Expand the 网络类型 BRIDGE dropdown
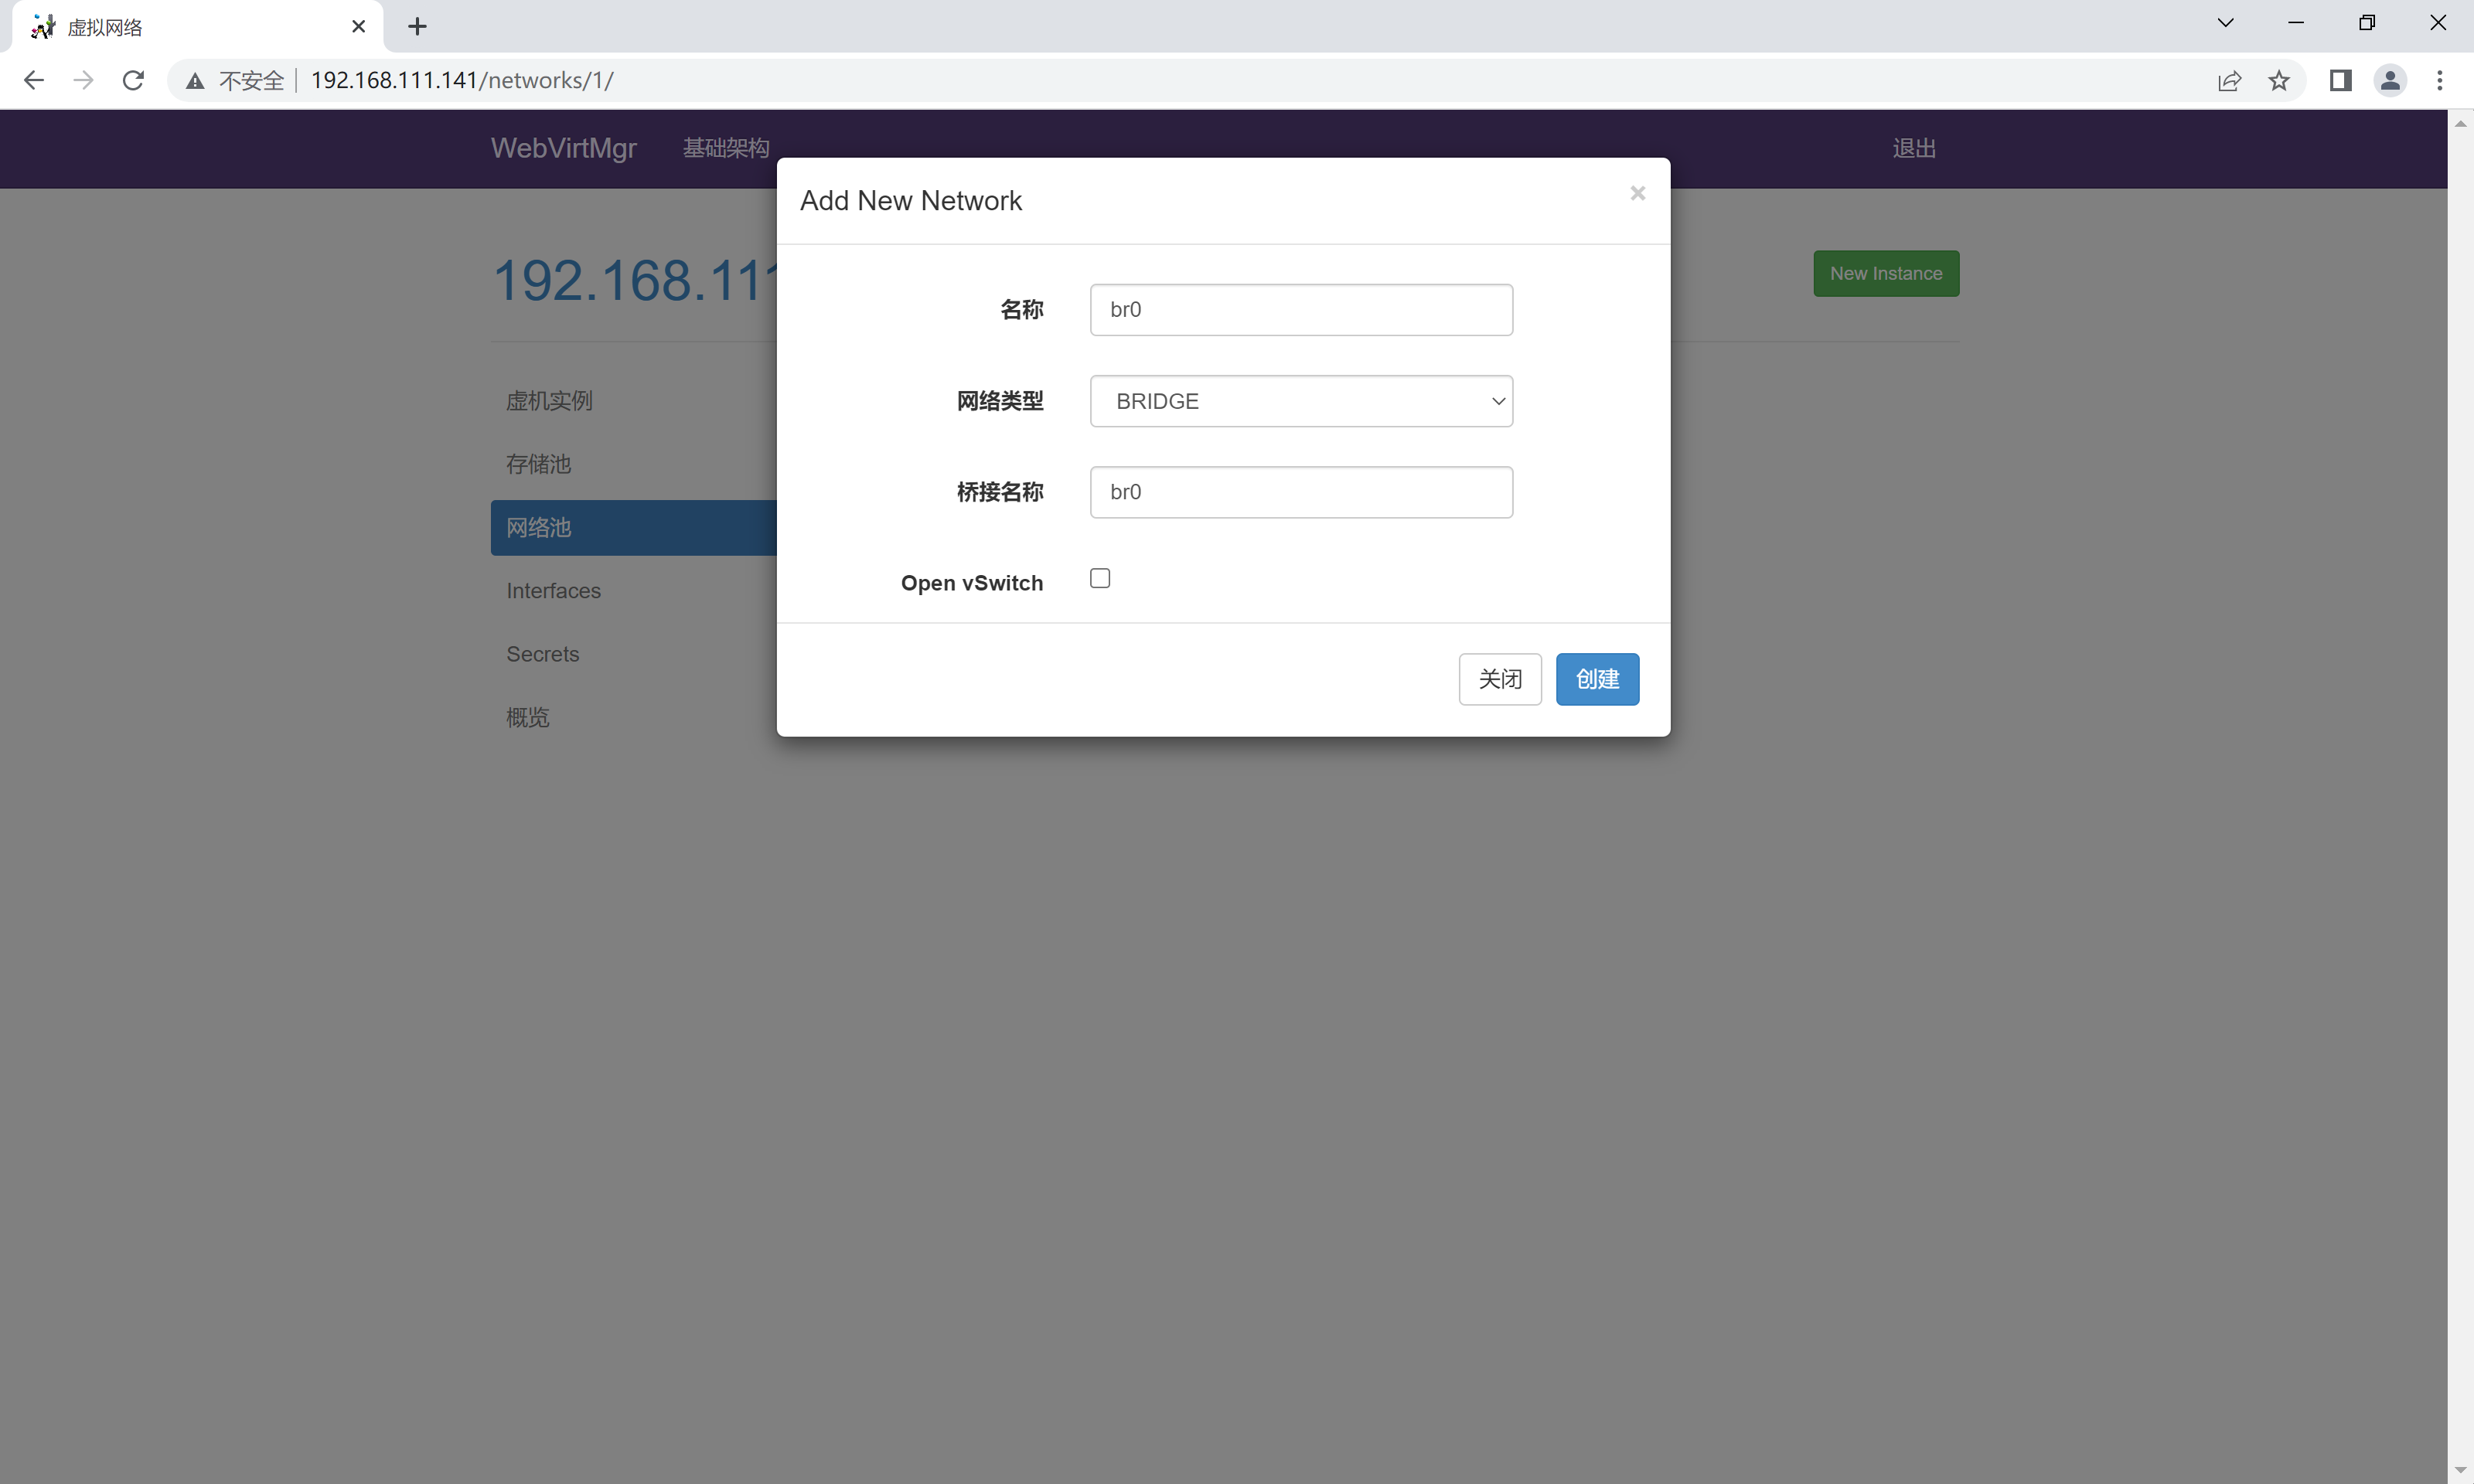 1300,401
